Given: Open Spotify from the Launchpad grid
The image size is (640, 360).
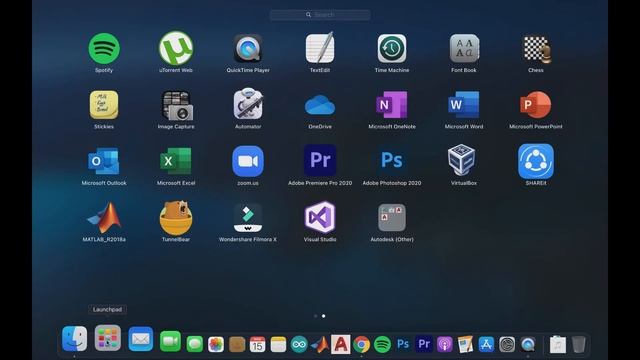Looking at the screenshot, I should pyautogui.click(x=104, y=49).
